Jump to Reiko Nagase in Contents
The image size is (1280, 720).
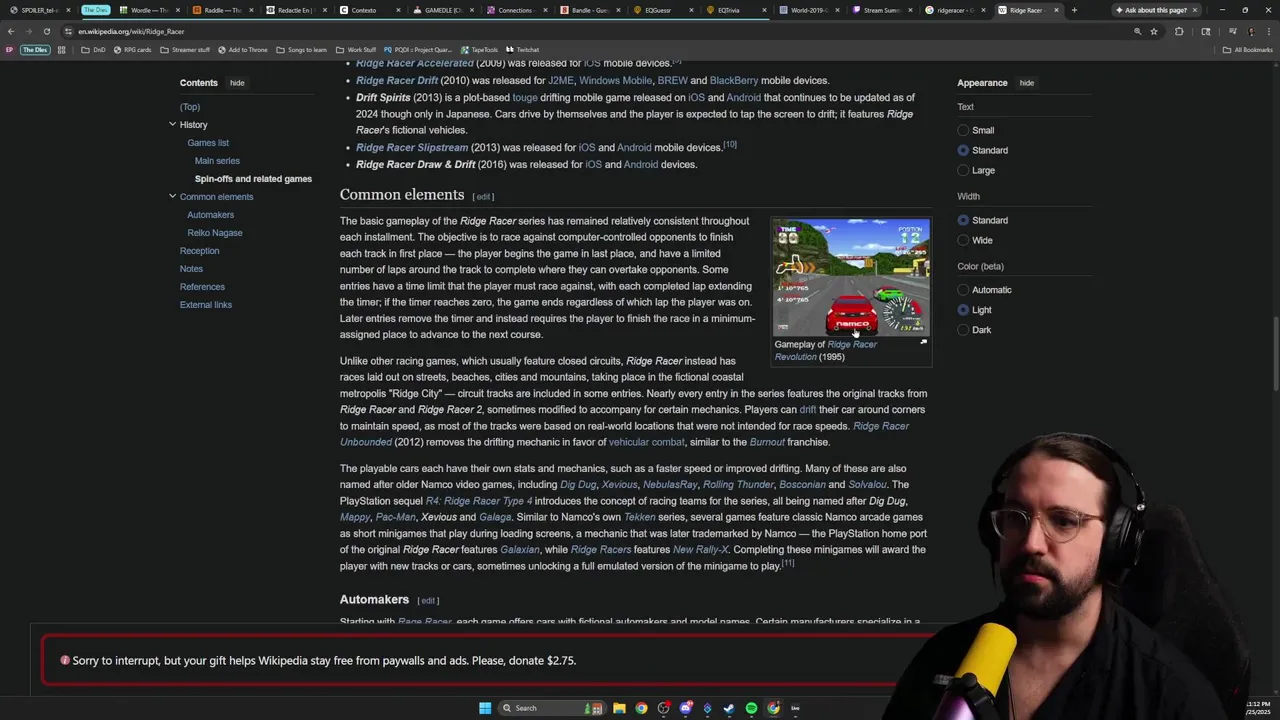pos(215,233)
